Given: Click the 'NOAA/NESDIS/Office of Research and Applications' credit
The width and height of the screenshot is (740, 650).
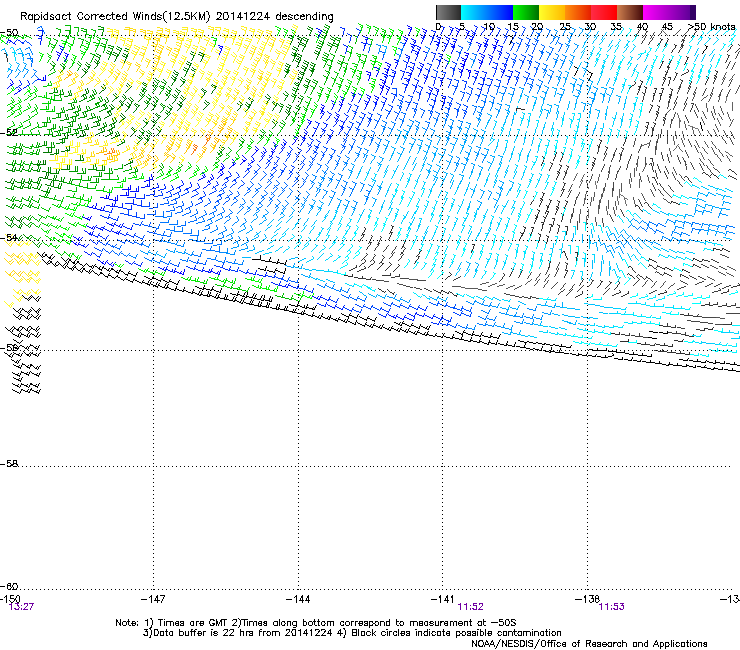Looking at the screenshot, I should click(589, 644).
